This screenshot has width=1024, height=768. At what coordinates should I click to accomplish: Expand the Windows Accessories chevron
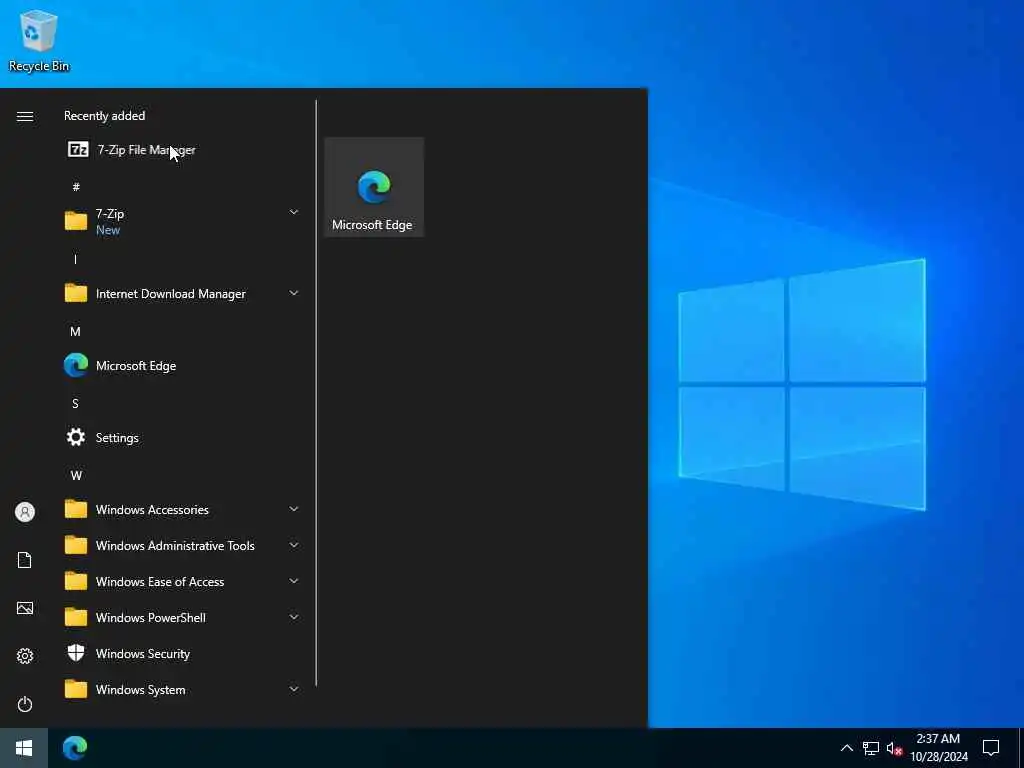click(294, 509)
